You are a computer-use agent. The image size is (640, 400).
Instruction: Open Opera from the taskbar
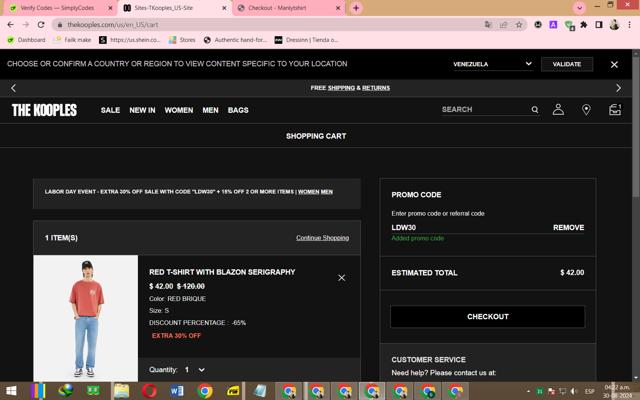pyautogui.click(x=149, y=391)
